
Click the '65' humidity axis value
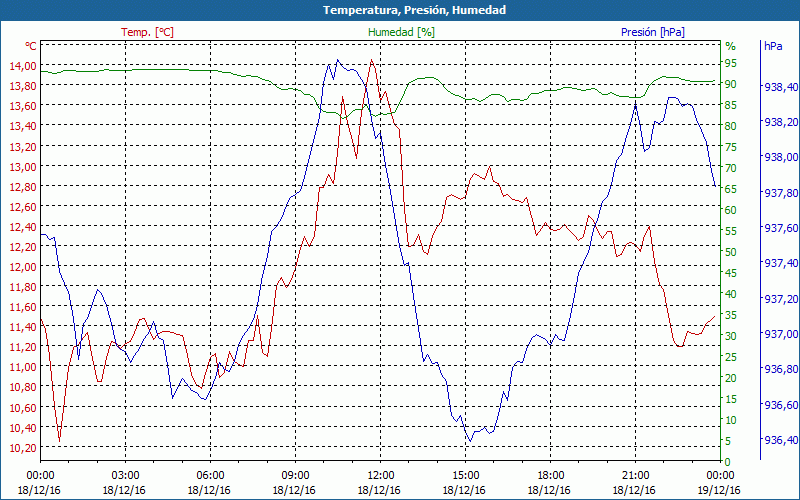pyautogui.click(x=731, y=189)
